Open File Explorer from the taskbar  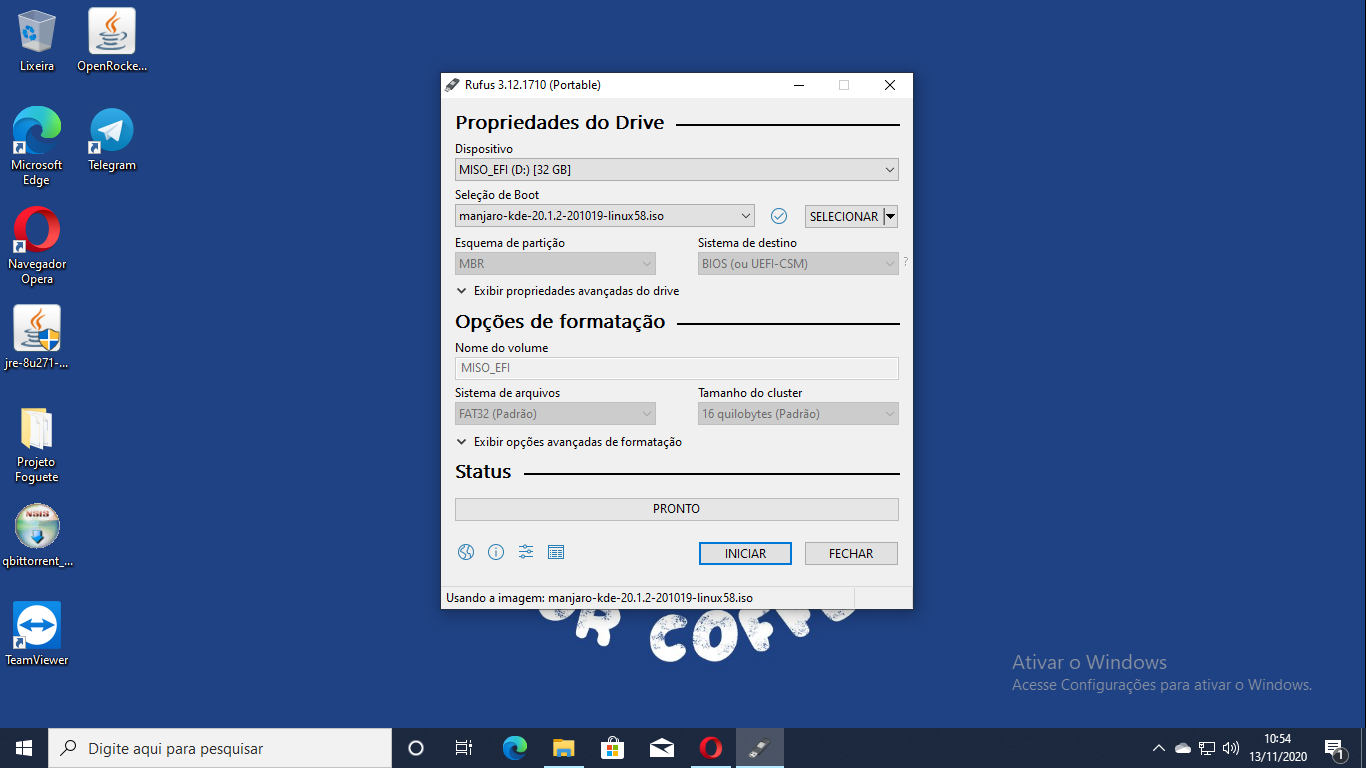tap(564, 748)
